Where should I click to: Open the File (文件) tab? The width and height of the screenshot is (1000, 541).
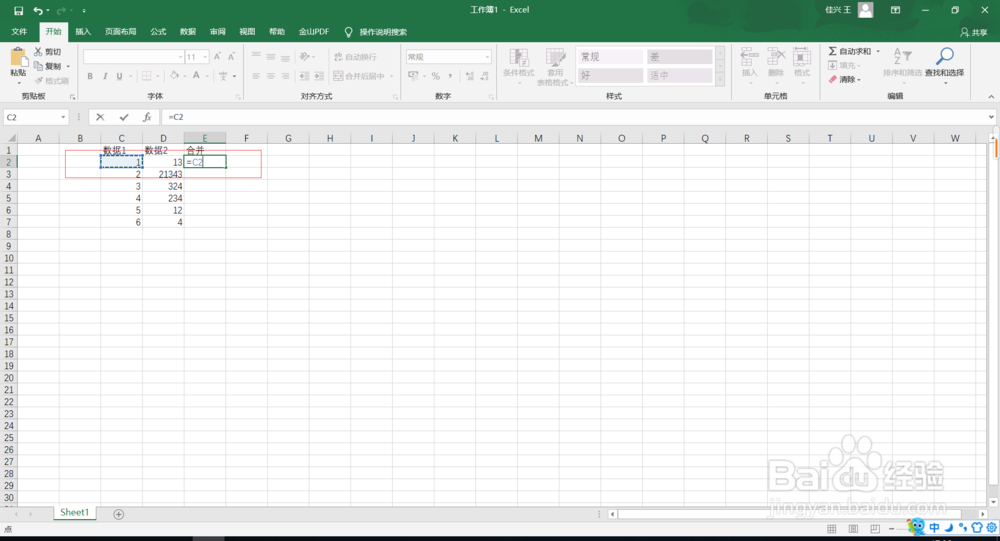pyautogui.click(x=19, y=32)
